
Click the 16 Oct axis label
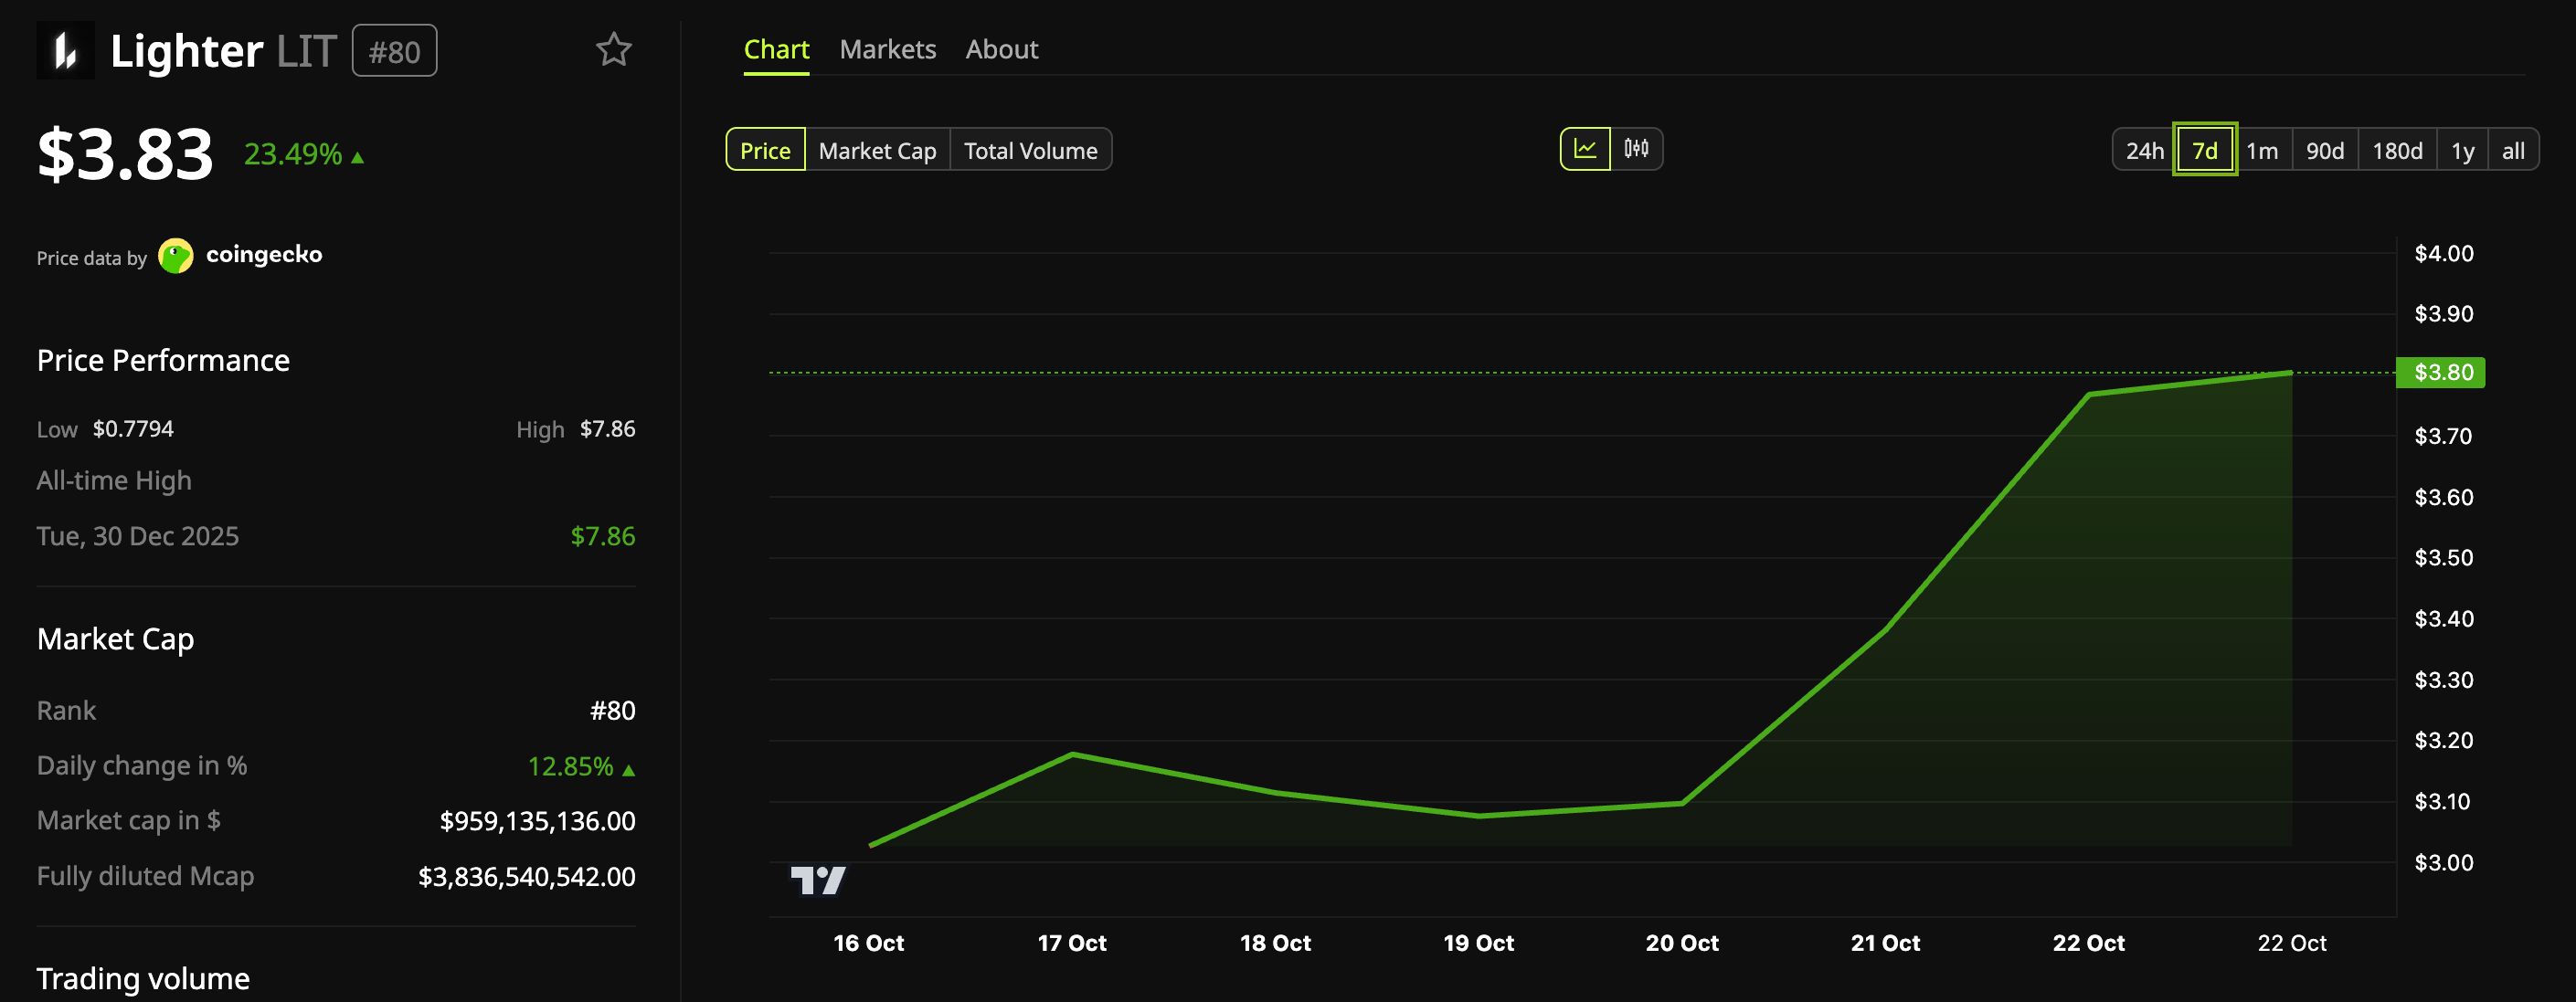[868, 943]
